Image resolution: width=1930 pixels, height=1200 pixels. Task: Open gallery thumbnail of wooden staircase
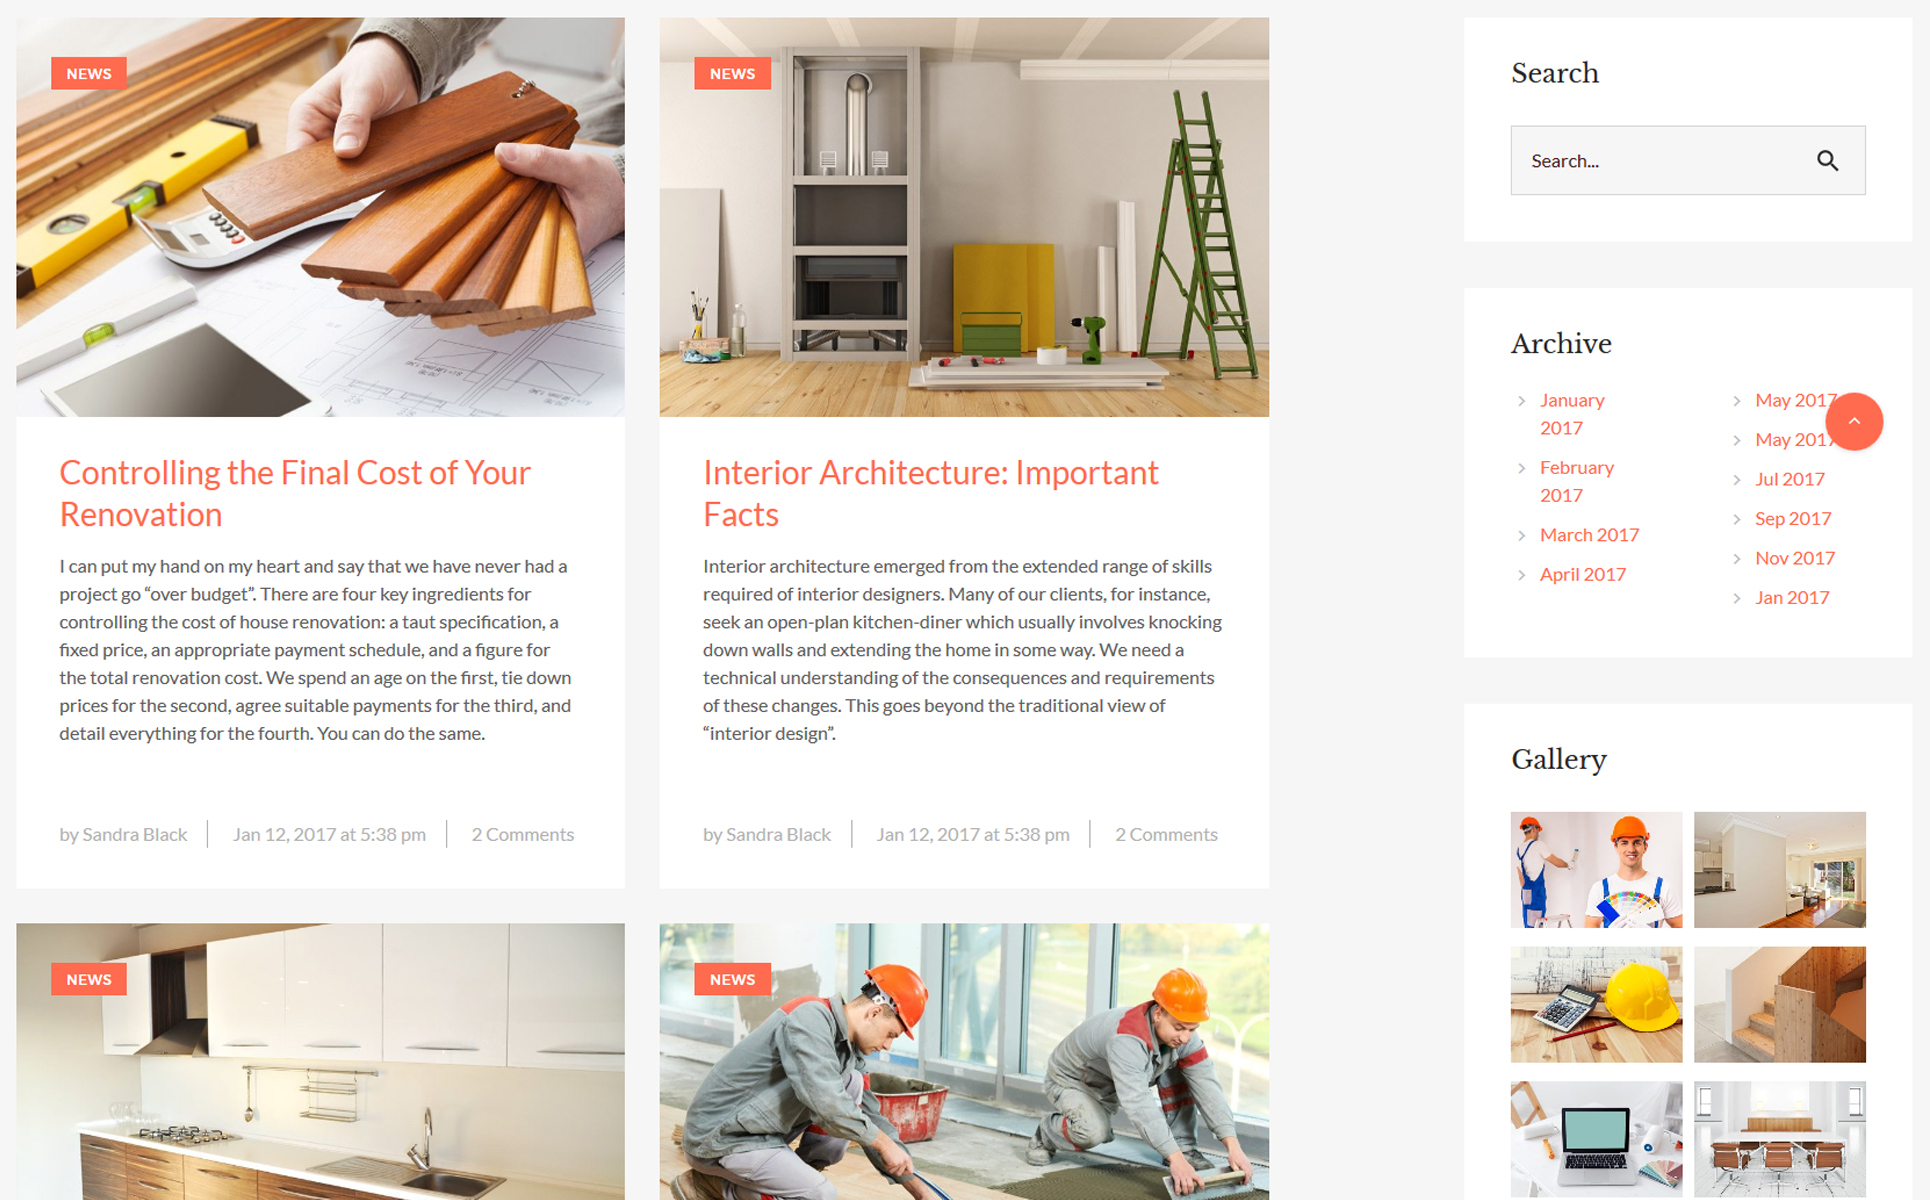[x=1779, y=1005]
